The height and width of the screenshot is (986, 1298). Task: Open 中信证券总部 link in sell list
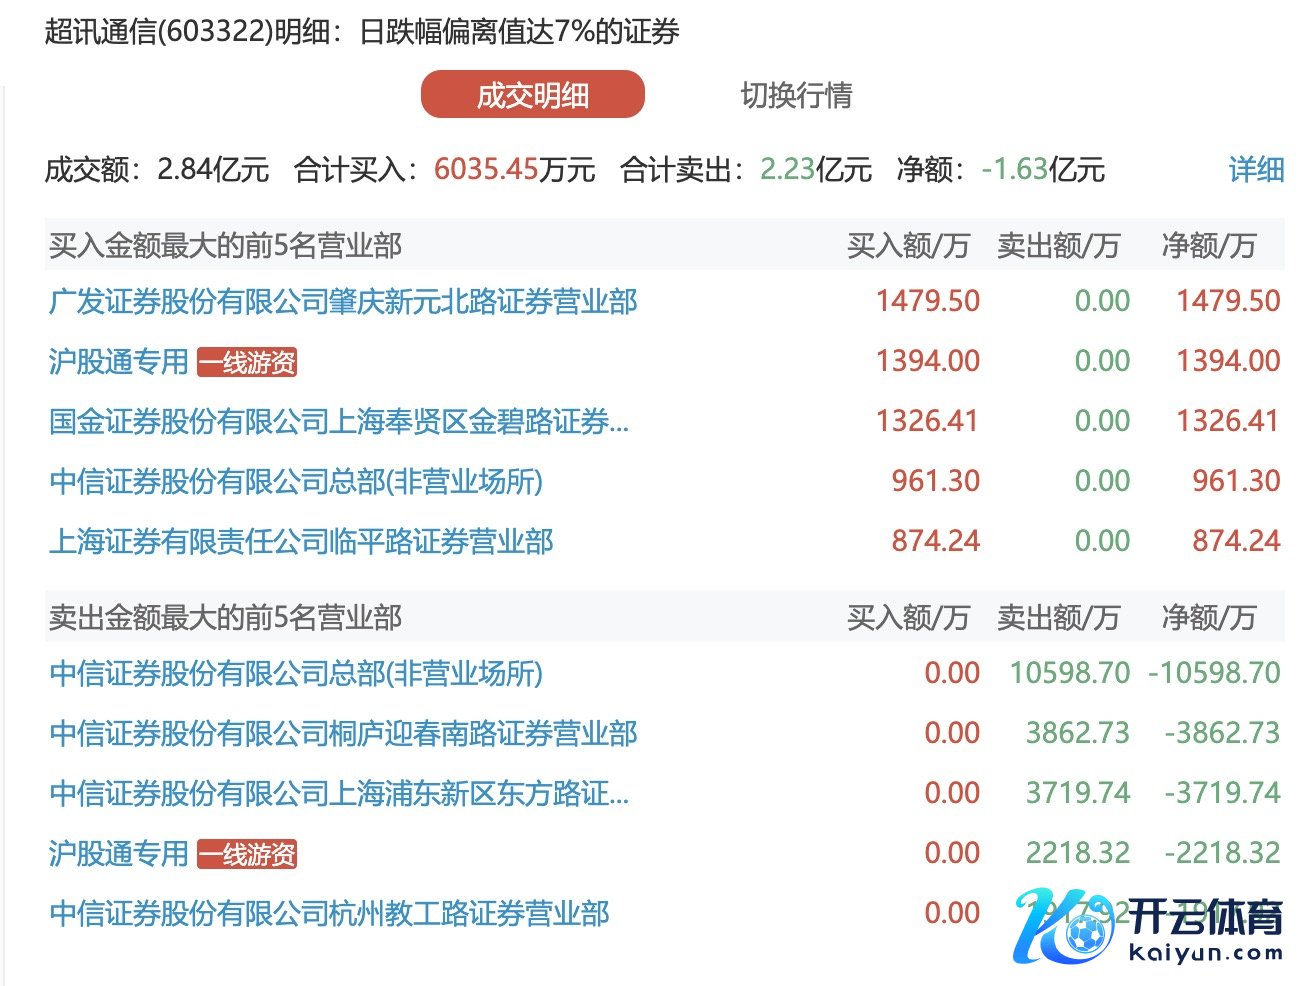296,673
